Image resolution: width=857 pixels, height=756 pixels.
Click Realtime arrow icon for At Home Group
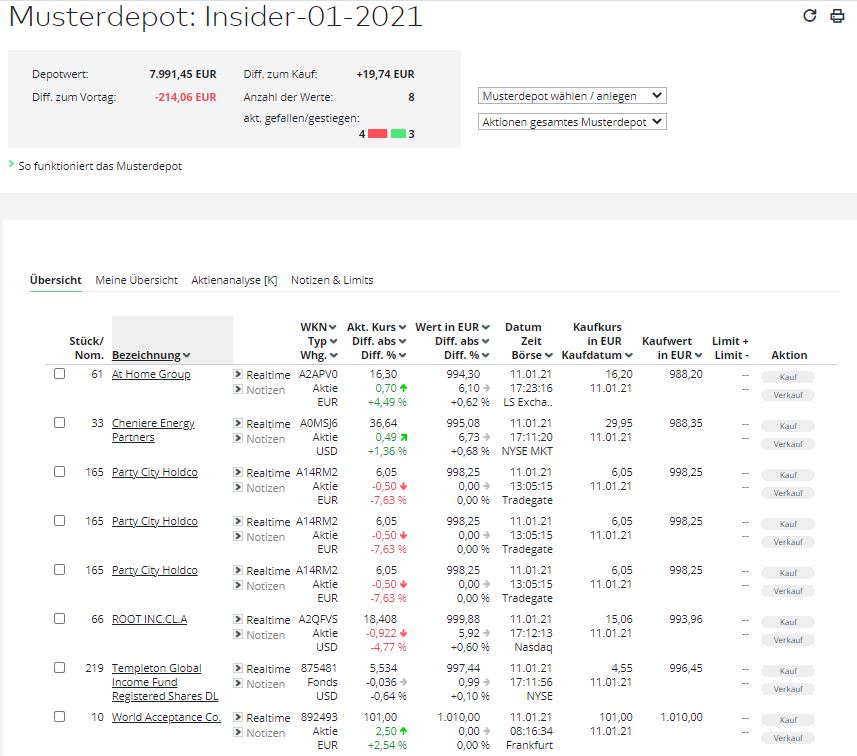[238, 374]
